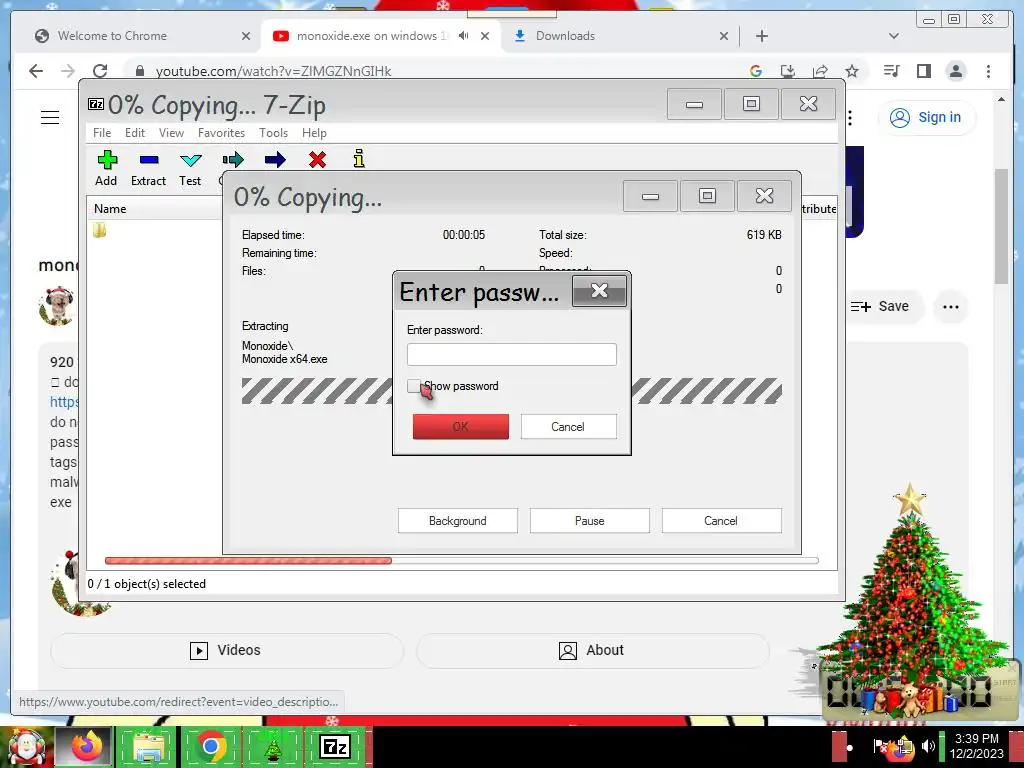The width and height of the screenshot is (1024, 768).
Task: Close the Downloads tab
Action: 724,36
